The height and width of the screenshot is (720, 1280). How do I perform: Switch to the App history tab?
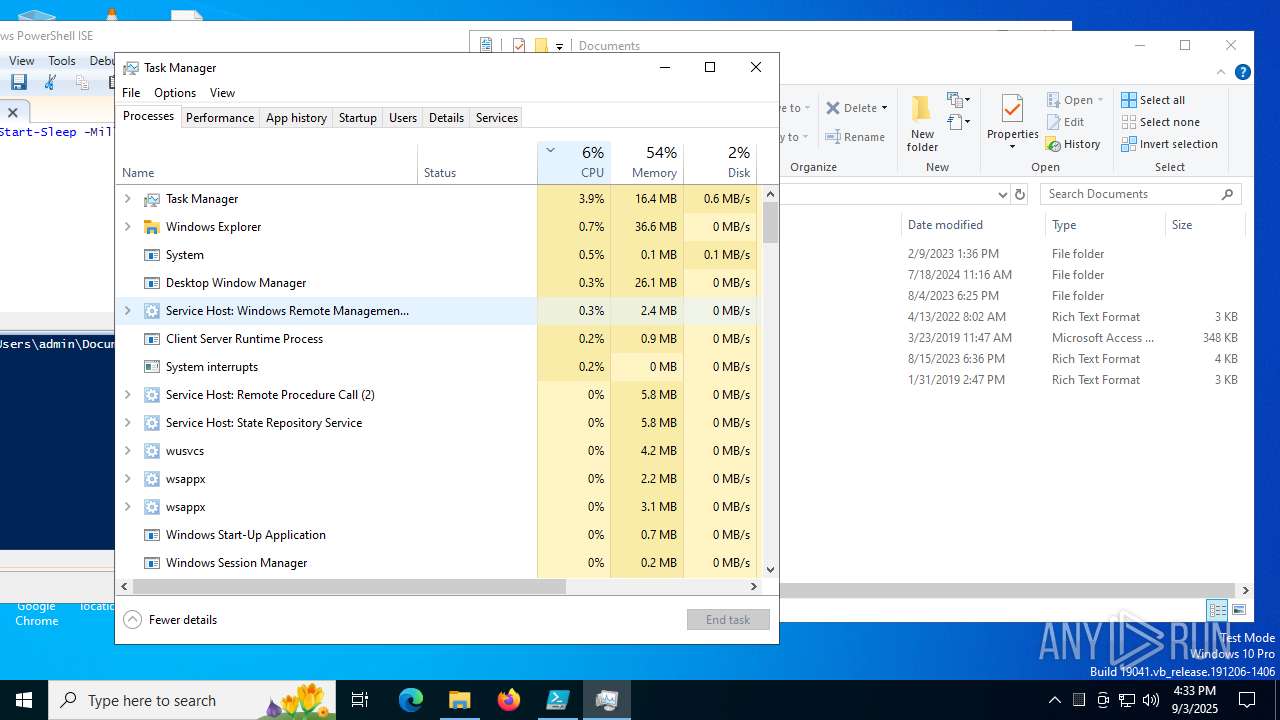(x=296, y=118)
